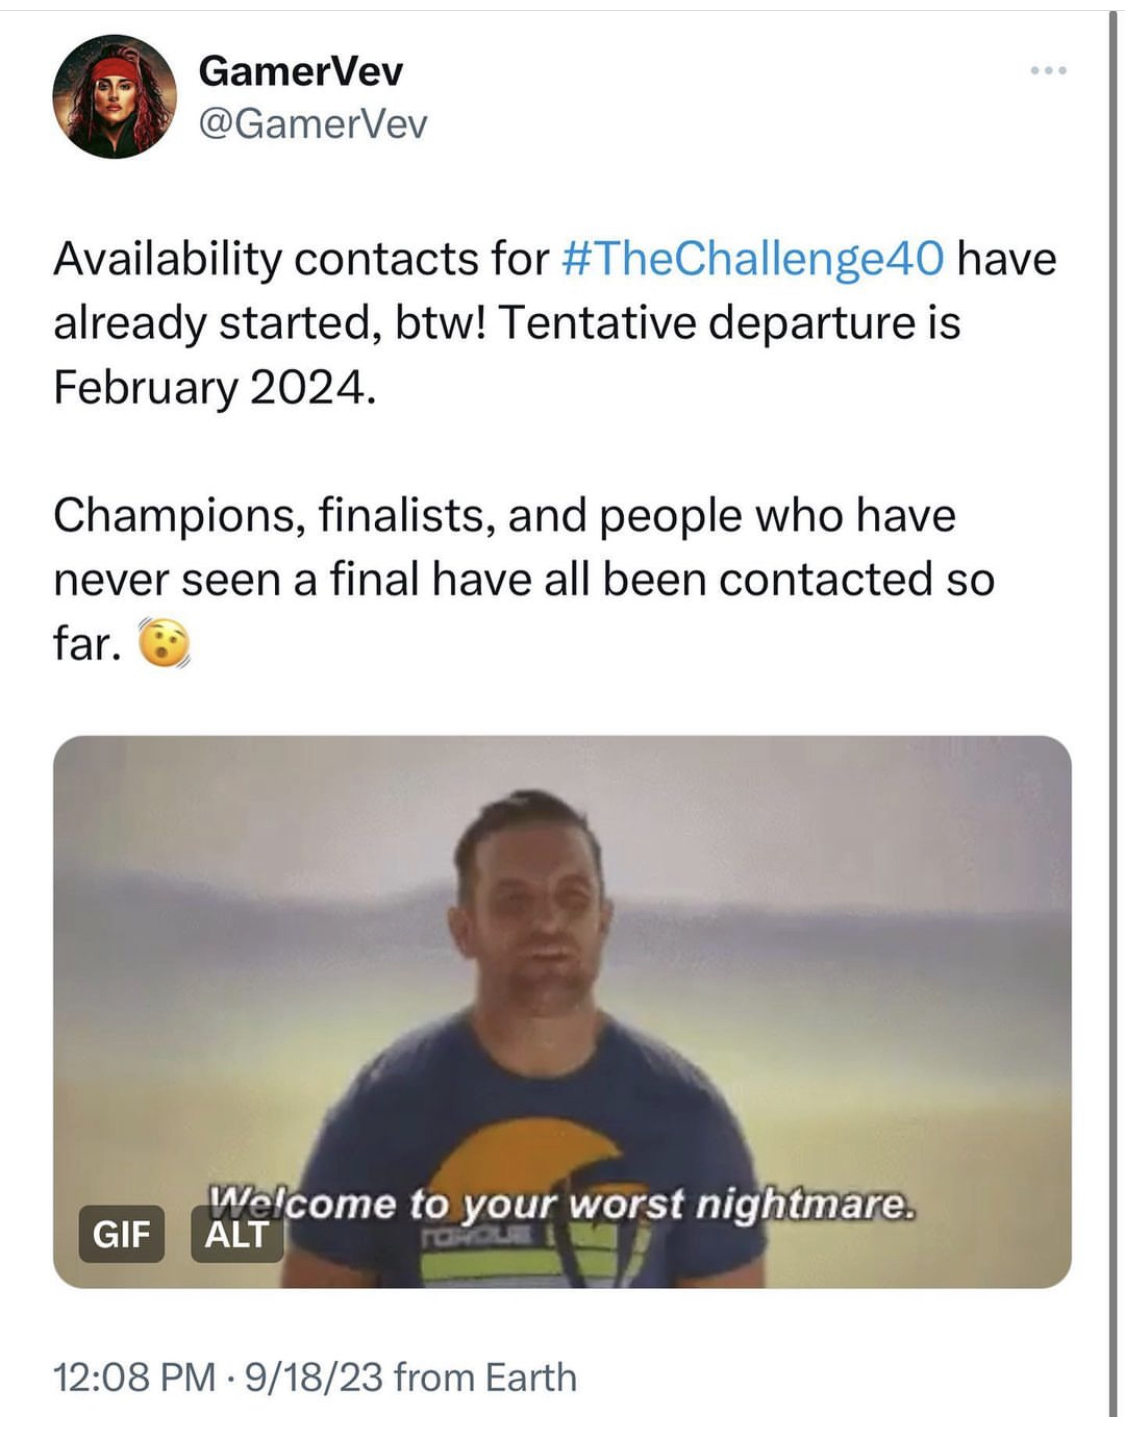Click the GIF caption subtitle text
This screenshot has height=1431, width=1125.
coord(560,1202)
